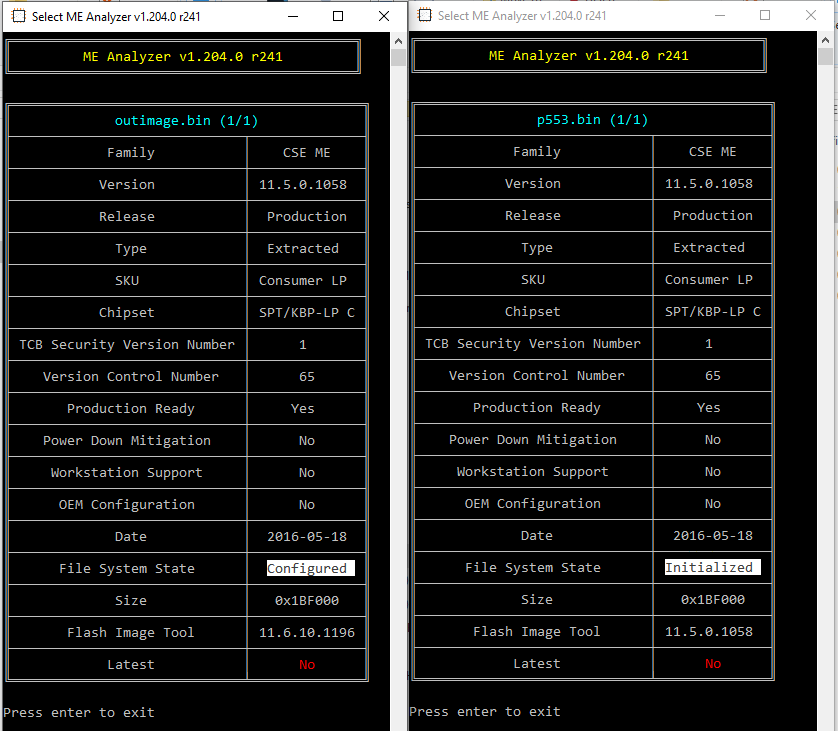This screenshot has width=838, height=731.
Task: Click the right window's title bar text
Action: pyautogui.click(x=522, y=15)
